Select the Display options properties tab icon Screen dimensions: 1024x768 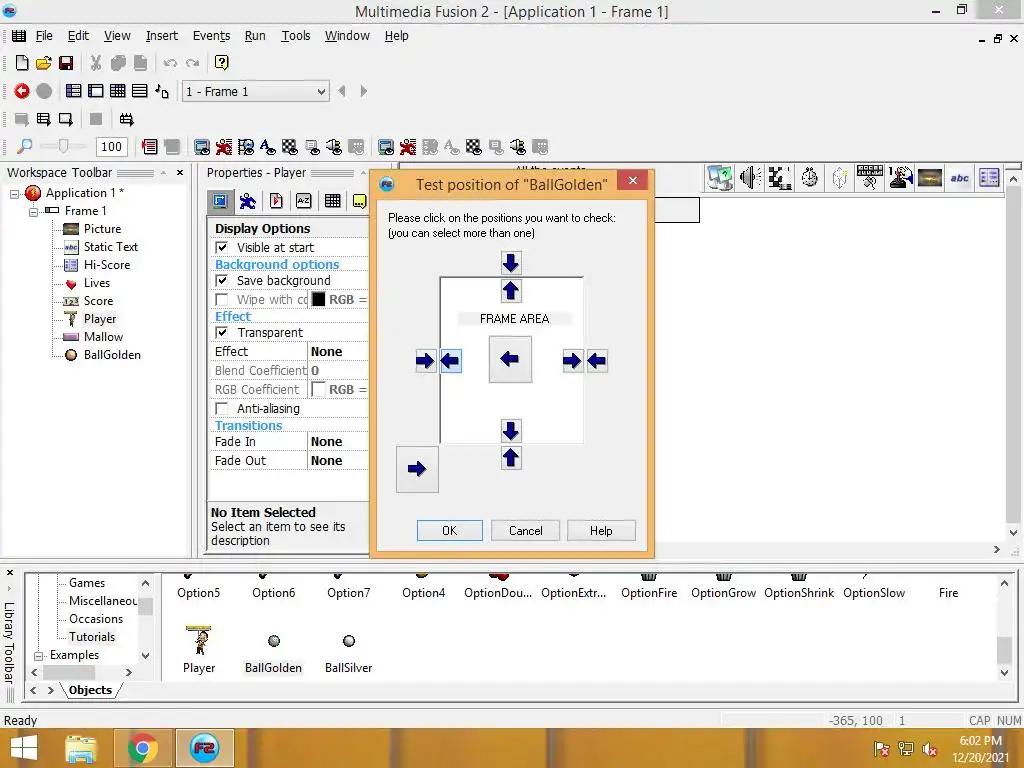[220, 201]
